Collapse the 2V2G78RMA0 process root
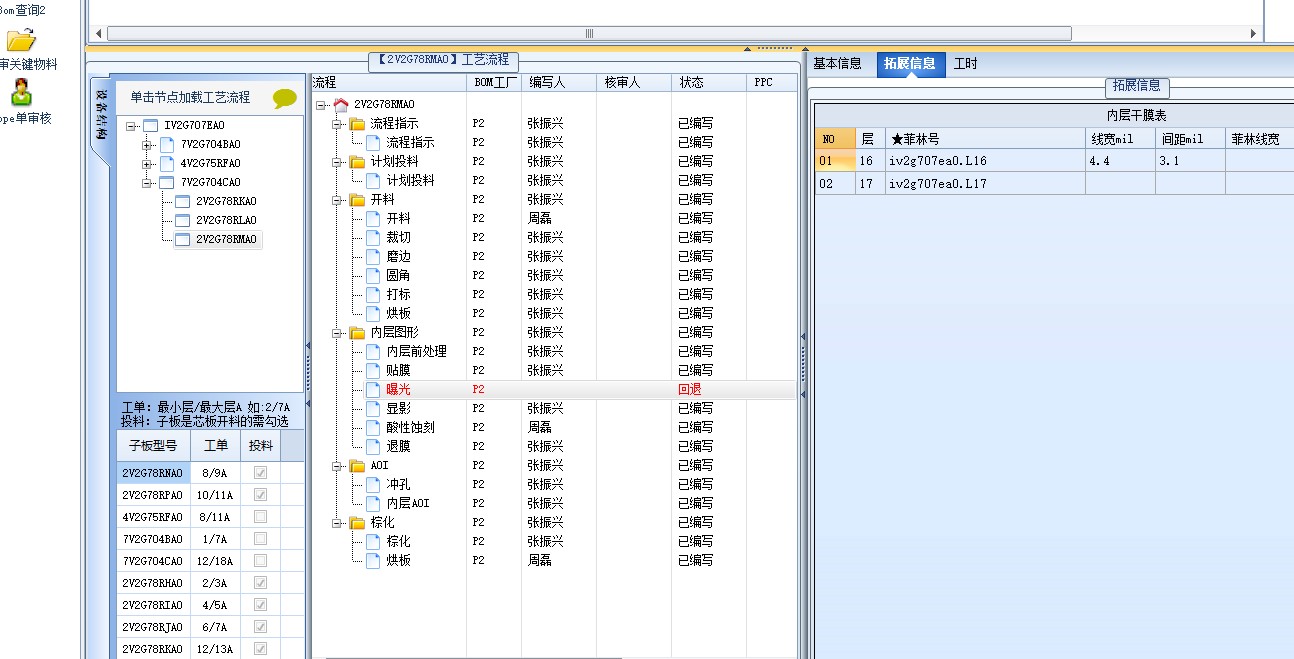 pos(321,105)
